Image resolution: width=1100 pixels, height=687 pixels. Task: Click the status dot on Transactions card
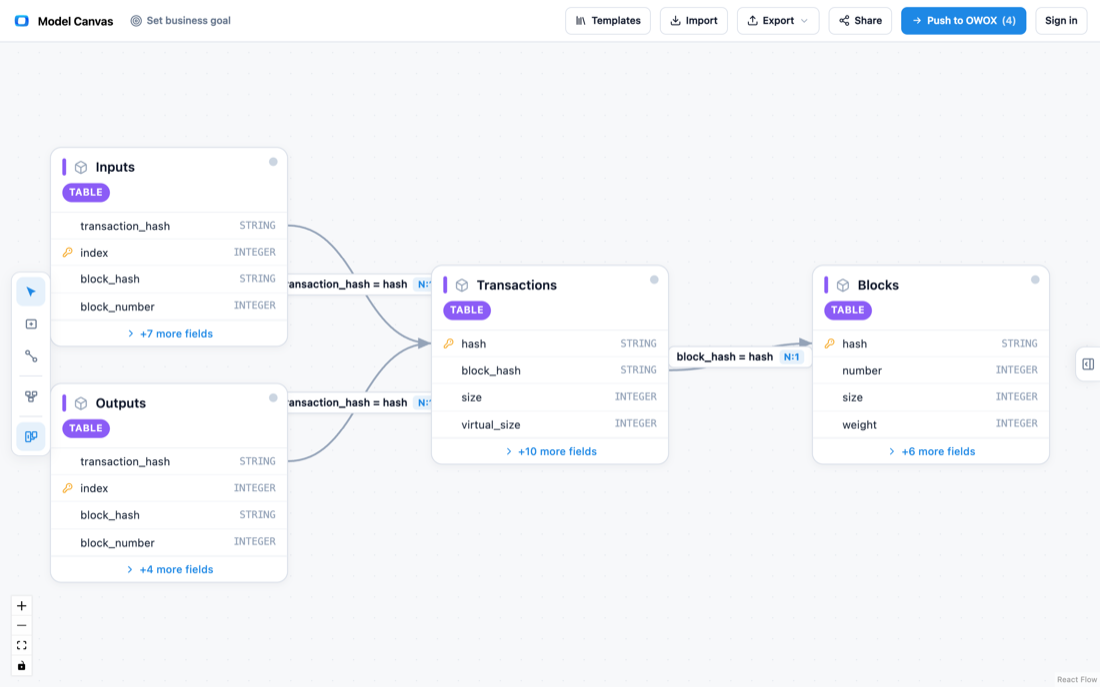(654, 280)
